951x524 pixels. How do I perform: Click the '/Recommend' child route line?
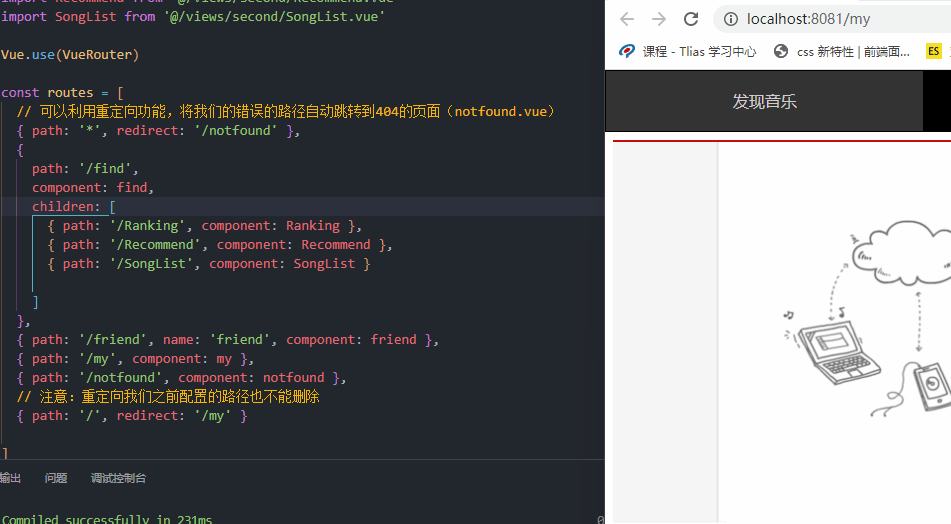pyautogui.click(x=220, y=244)
